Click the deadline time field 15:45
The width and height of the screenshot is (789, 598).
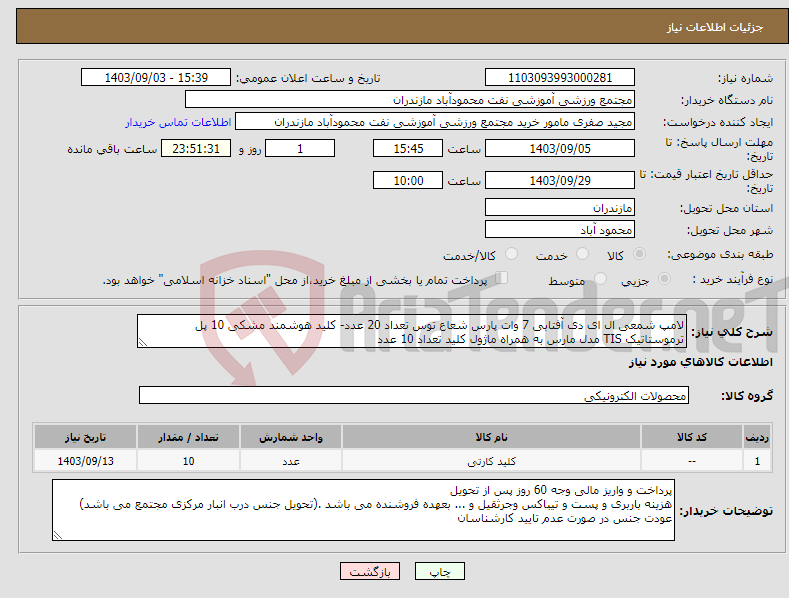pos(408,148)
